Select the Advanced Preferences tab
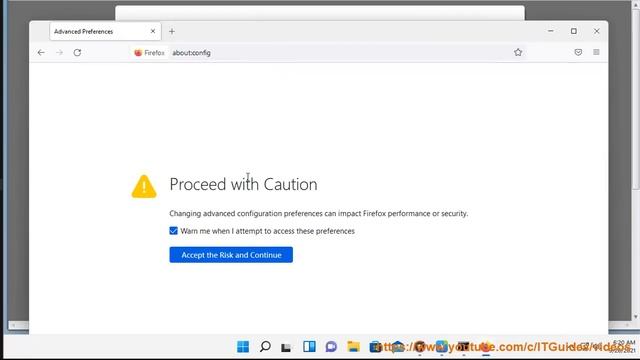 [x=105, y=31]
